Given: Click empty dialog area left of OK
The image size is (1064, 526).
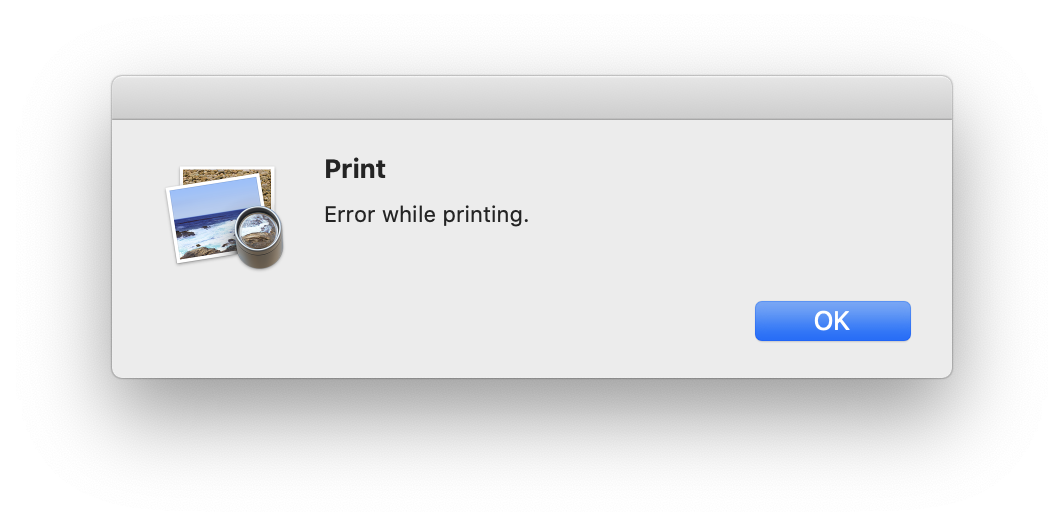Looking at the screenshot, I should coord(550,322).
